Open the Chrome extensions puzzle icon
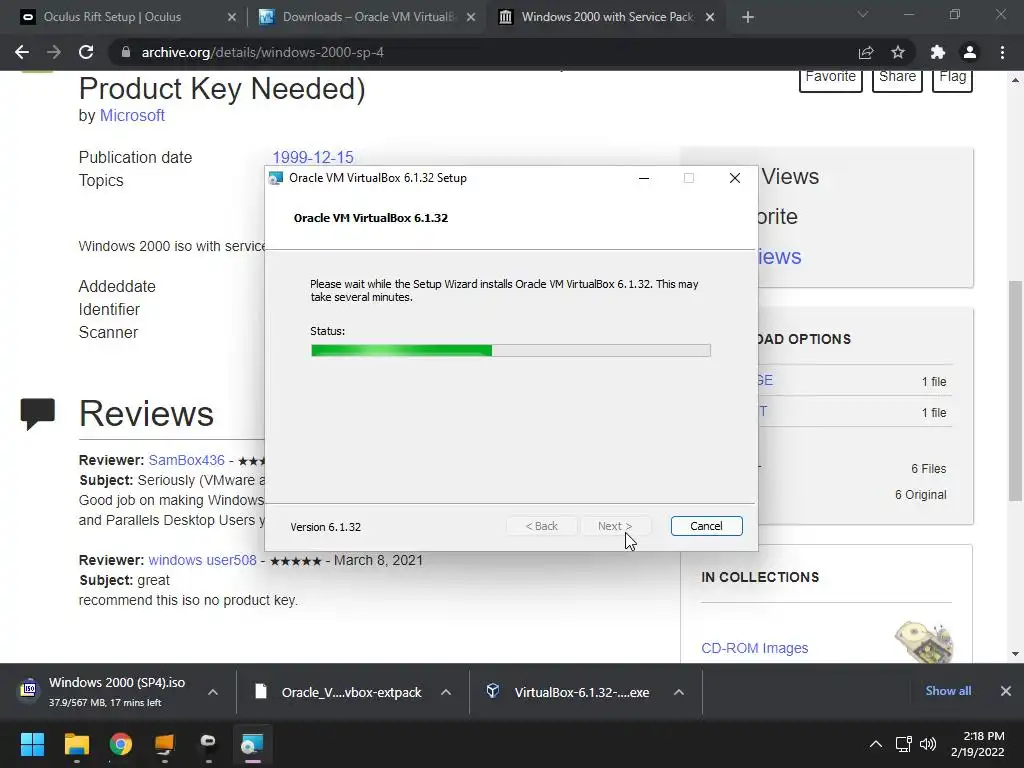Screen dimensions: 1024x768 [938, 52]
